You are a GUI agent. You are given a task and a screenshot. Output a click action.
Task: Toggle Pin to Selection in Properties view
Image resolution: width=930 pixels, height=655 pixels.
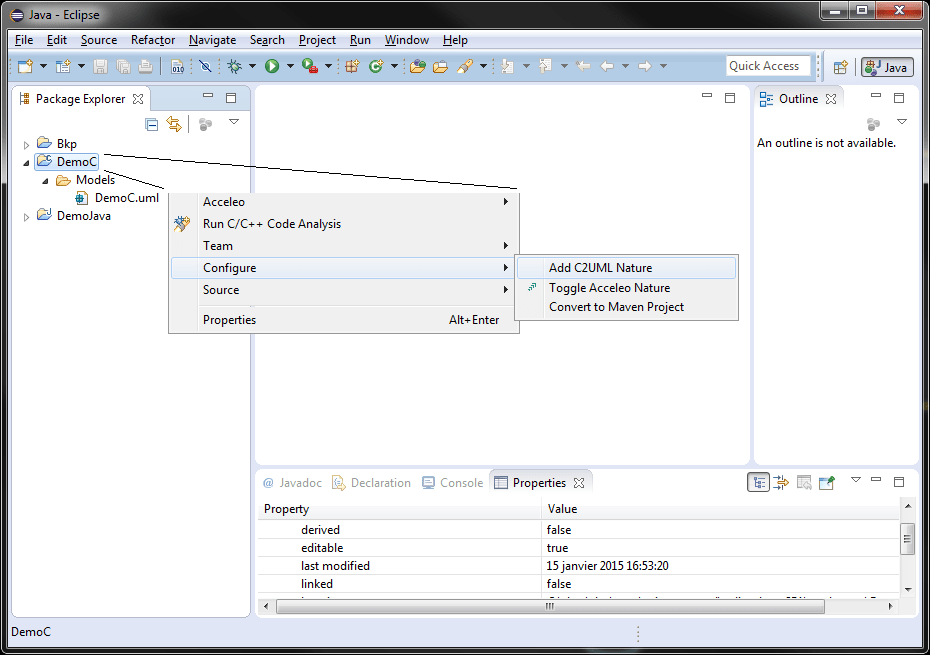tap(826, 482)
